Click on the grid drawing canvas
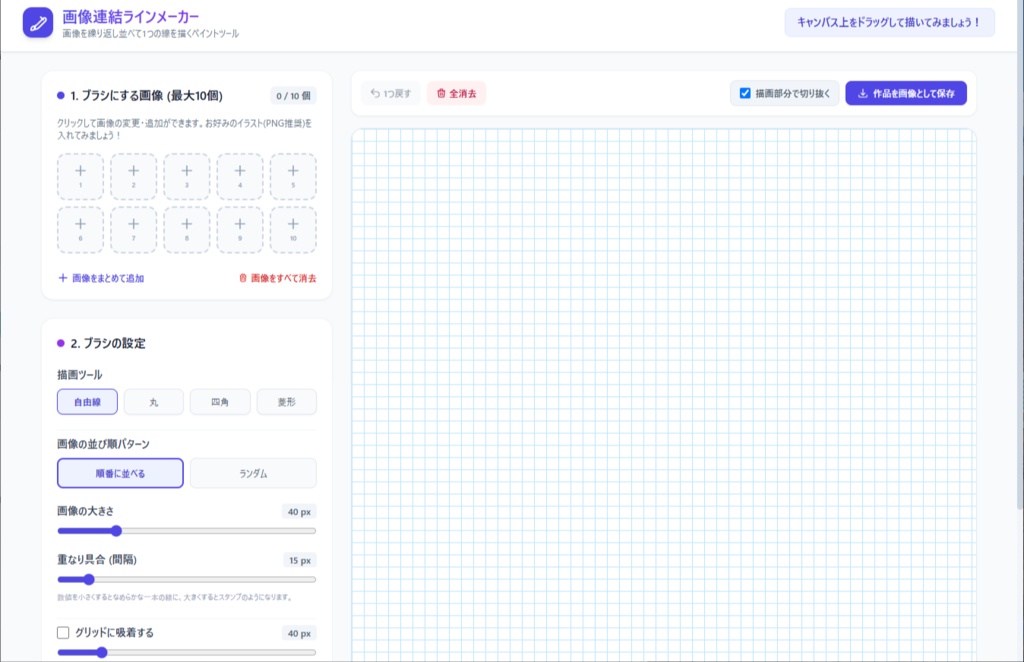 664,395
